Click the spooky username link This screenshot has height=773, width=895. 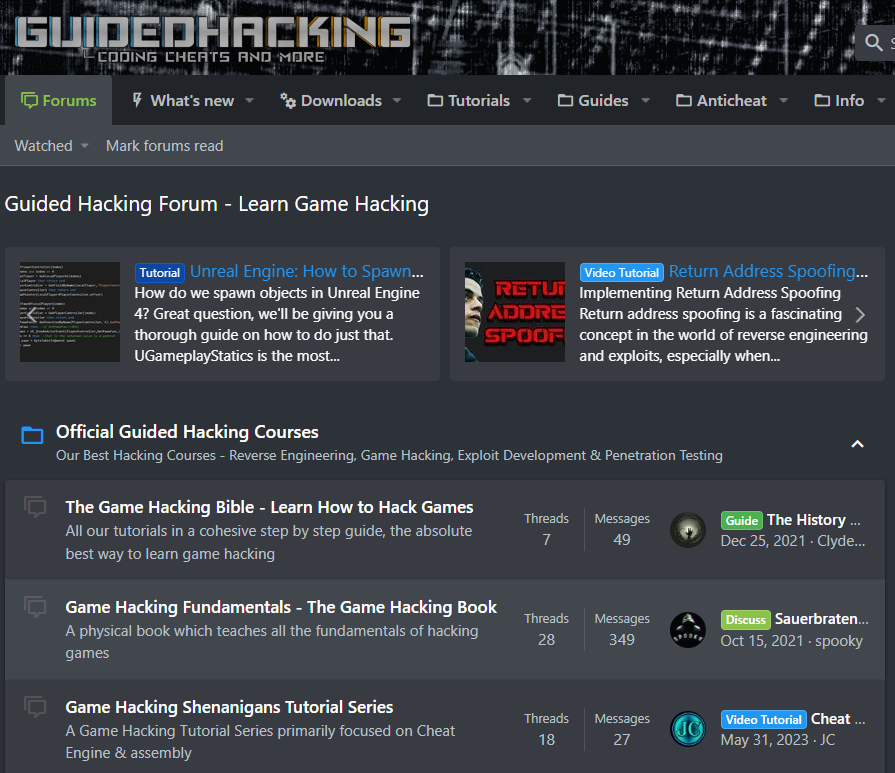click(838, 641)
